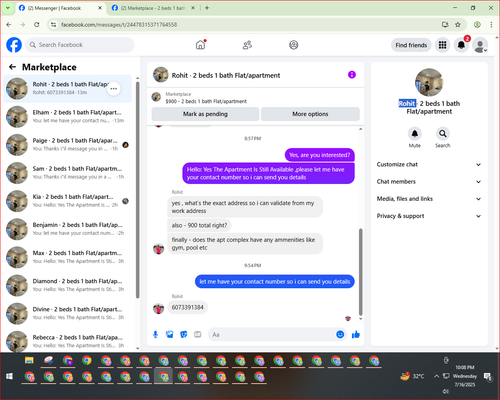Bookmark this page with star icon

tap(458, 24)
